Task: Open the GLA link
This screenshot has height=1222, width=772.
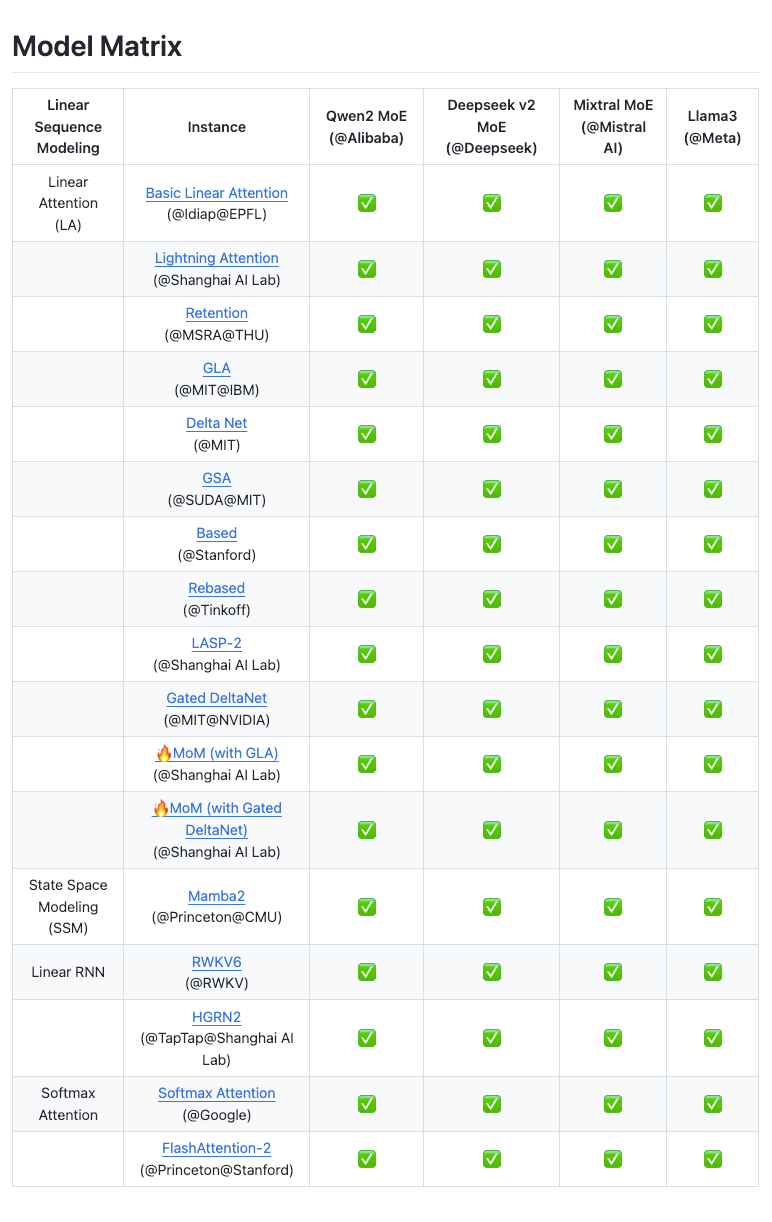Action: pyautogui.click(x=216, y=368)
